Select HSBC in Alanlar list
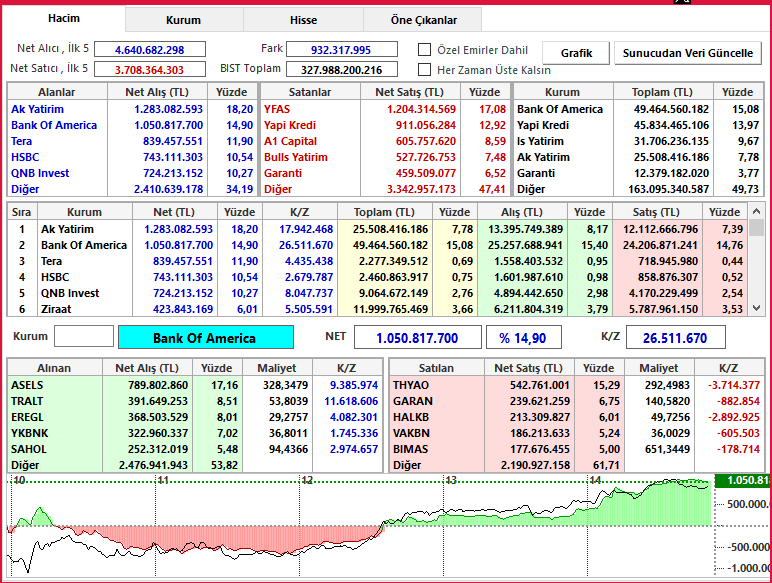The height and width of the screenshot is (583, 772). 25,157
